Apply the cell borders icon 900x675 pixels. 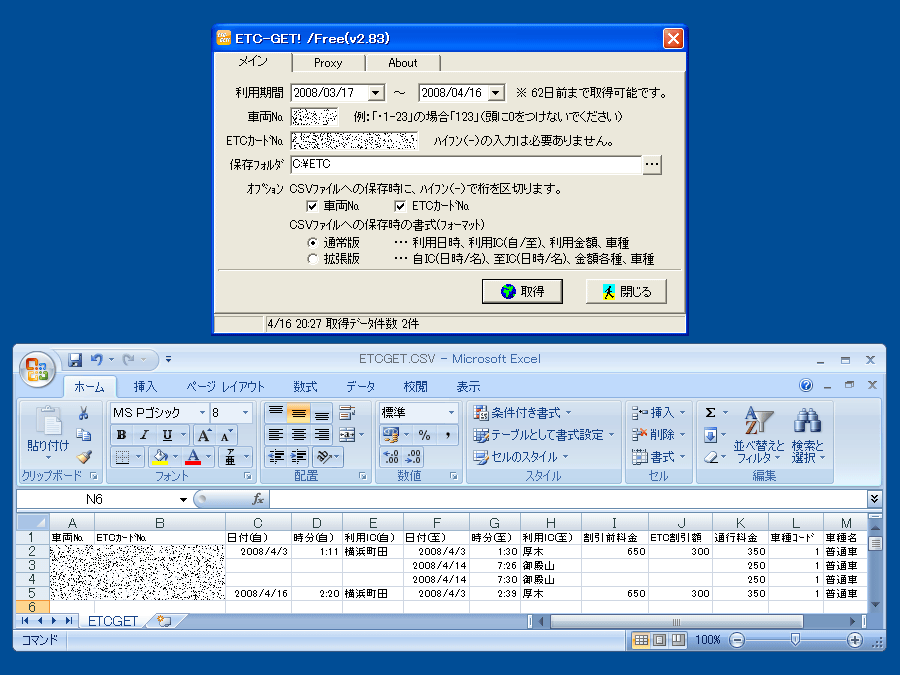pos(122,457)
